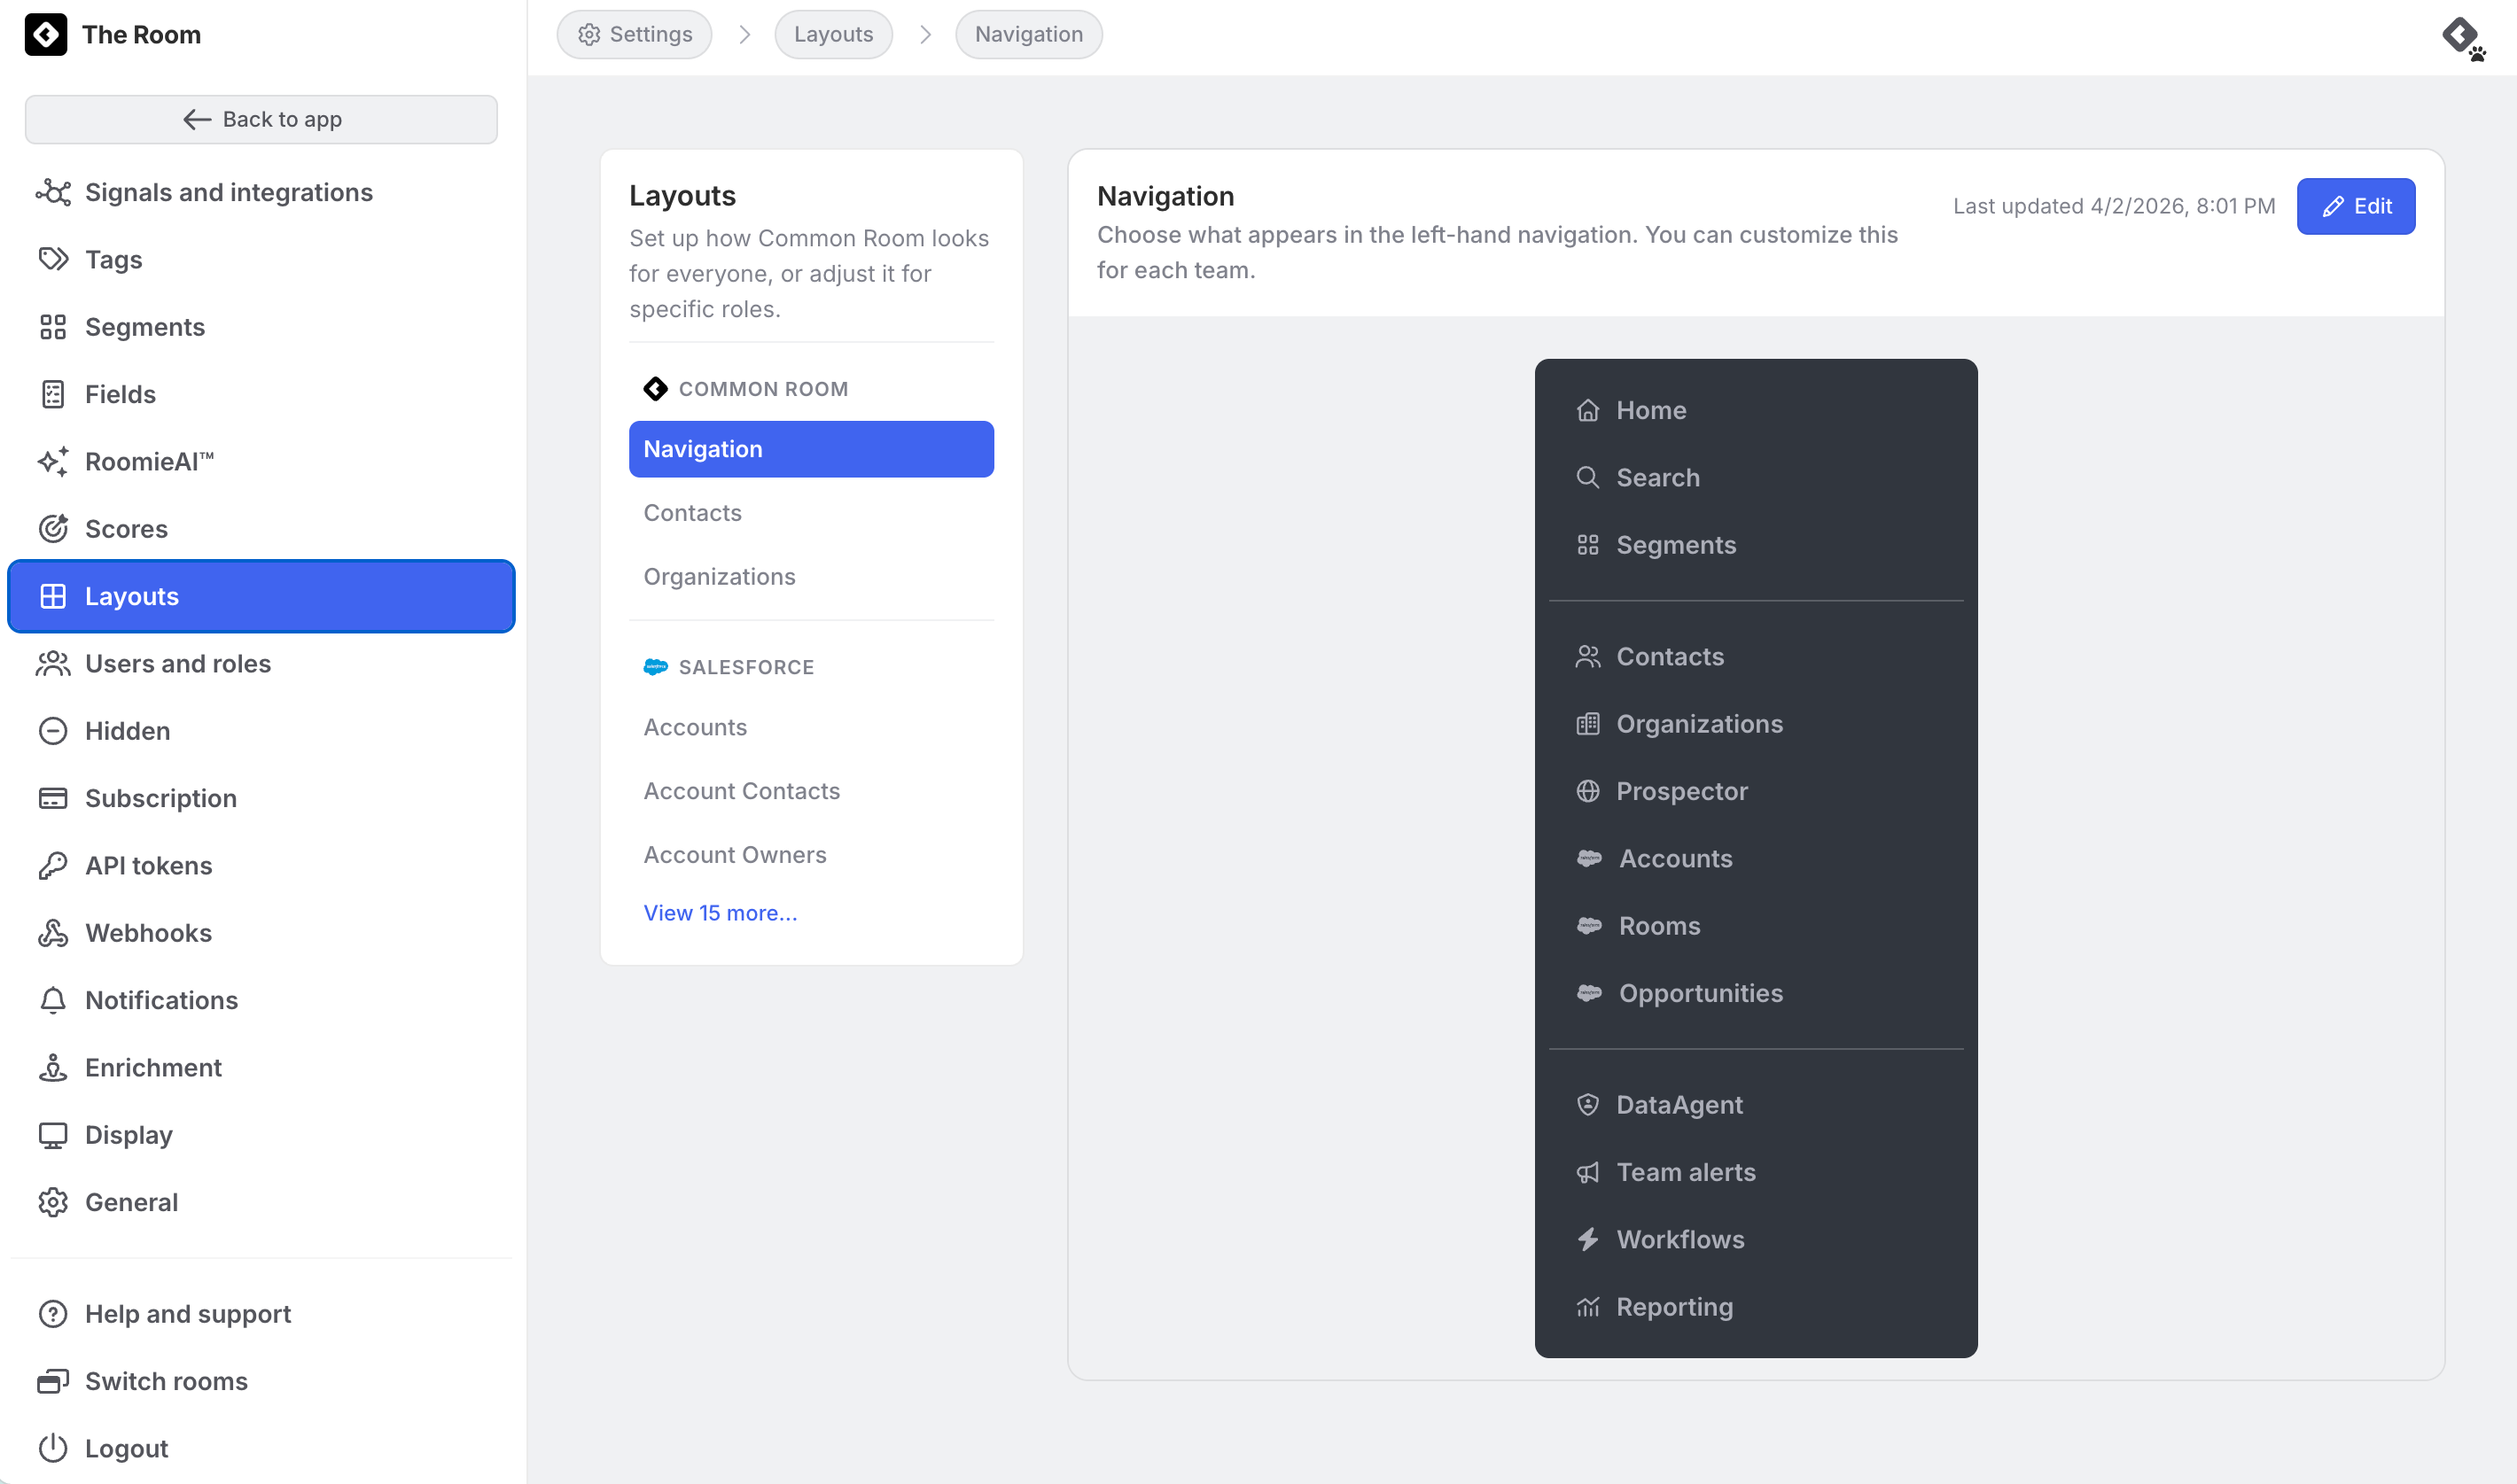Click the blue Edit button
The height and width of the screenshot is (1484, 2517).
[2355, 206]
